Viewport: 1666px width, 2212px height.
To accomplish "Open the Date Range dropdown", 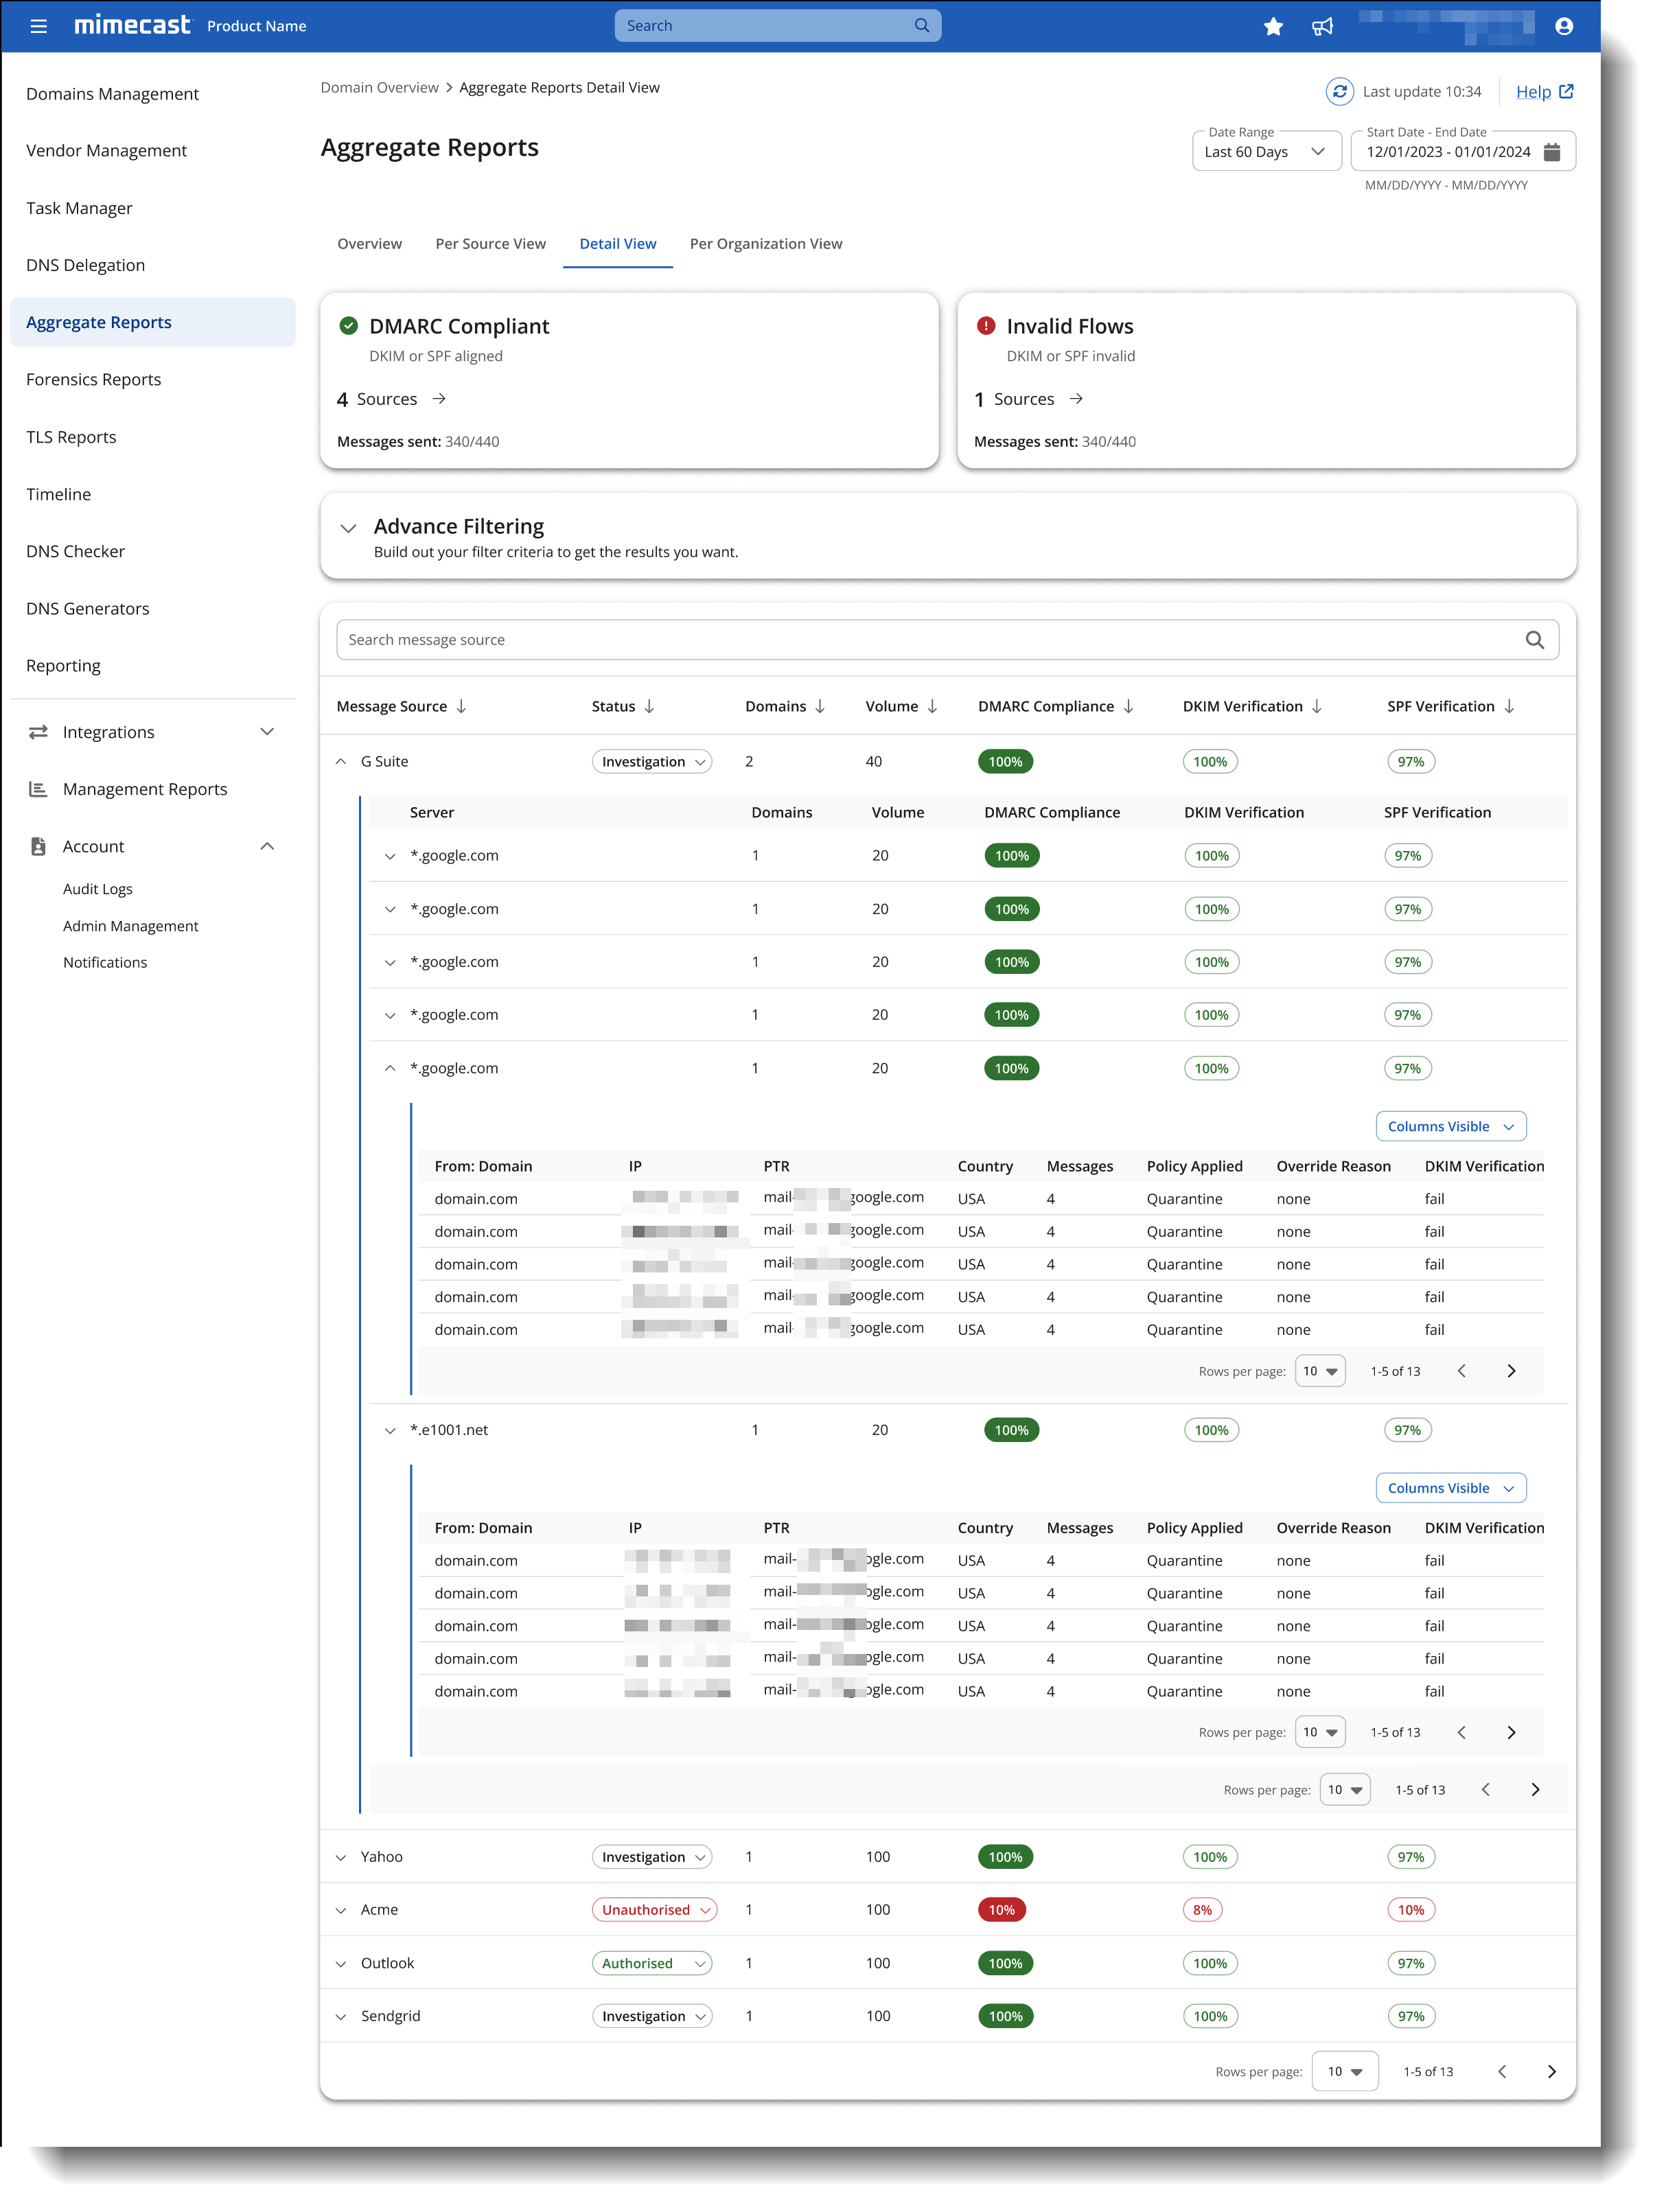I will point(1265,152).
